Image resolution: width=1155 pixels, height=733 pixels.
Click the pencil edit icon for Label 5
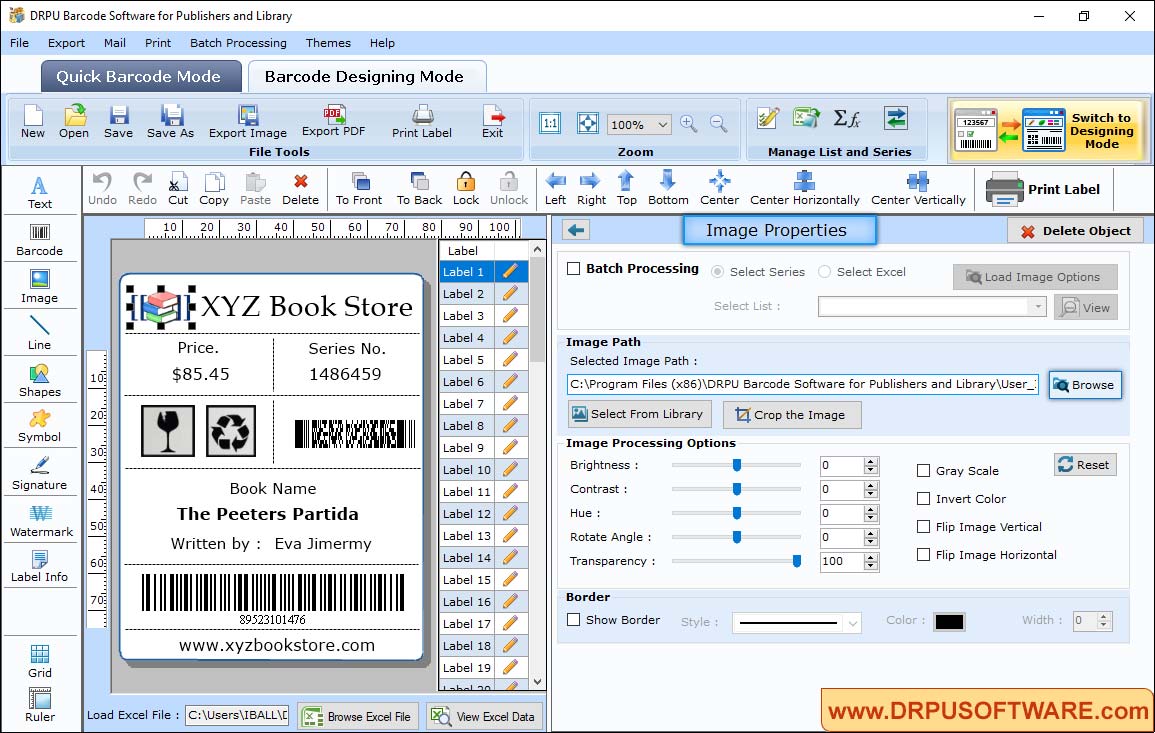pos(510,360)
